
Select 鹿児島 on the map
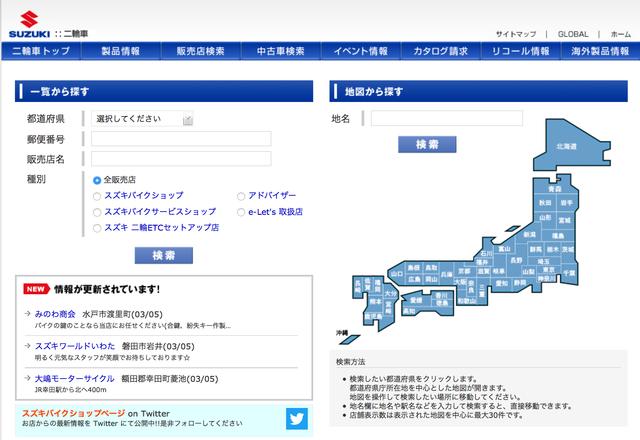[373, 316]
